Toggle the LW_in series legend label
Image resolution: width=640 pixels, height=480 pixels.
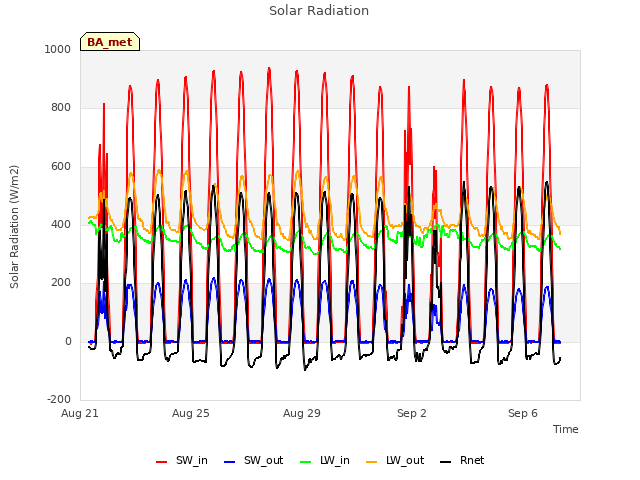click(x=335, y=460)
